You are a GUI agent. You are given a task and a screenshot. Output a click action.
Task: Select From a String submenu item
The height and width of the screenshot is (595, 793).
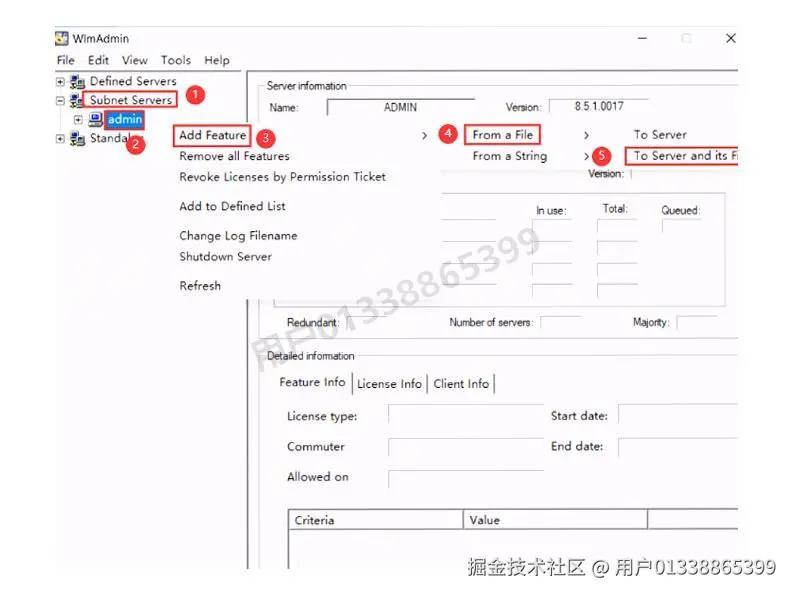(510, 156)
